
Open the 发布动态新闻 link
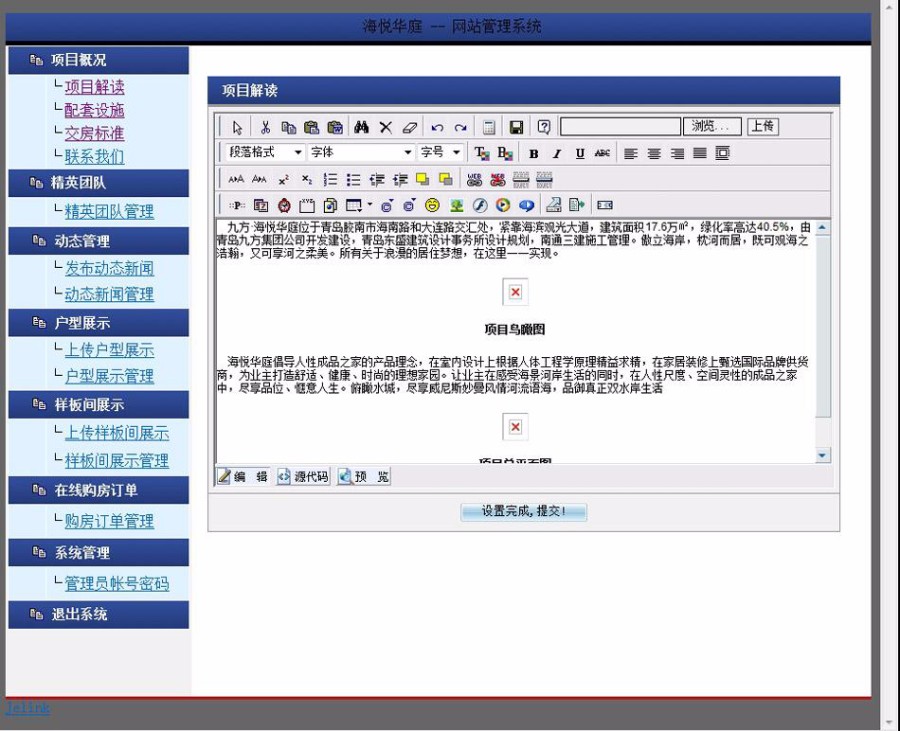[x=109, y=268]
